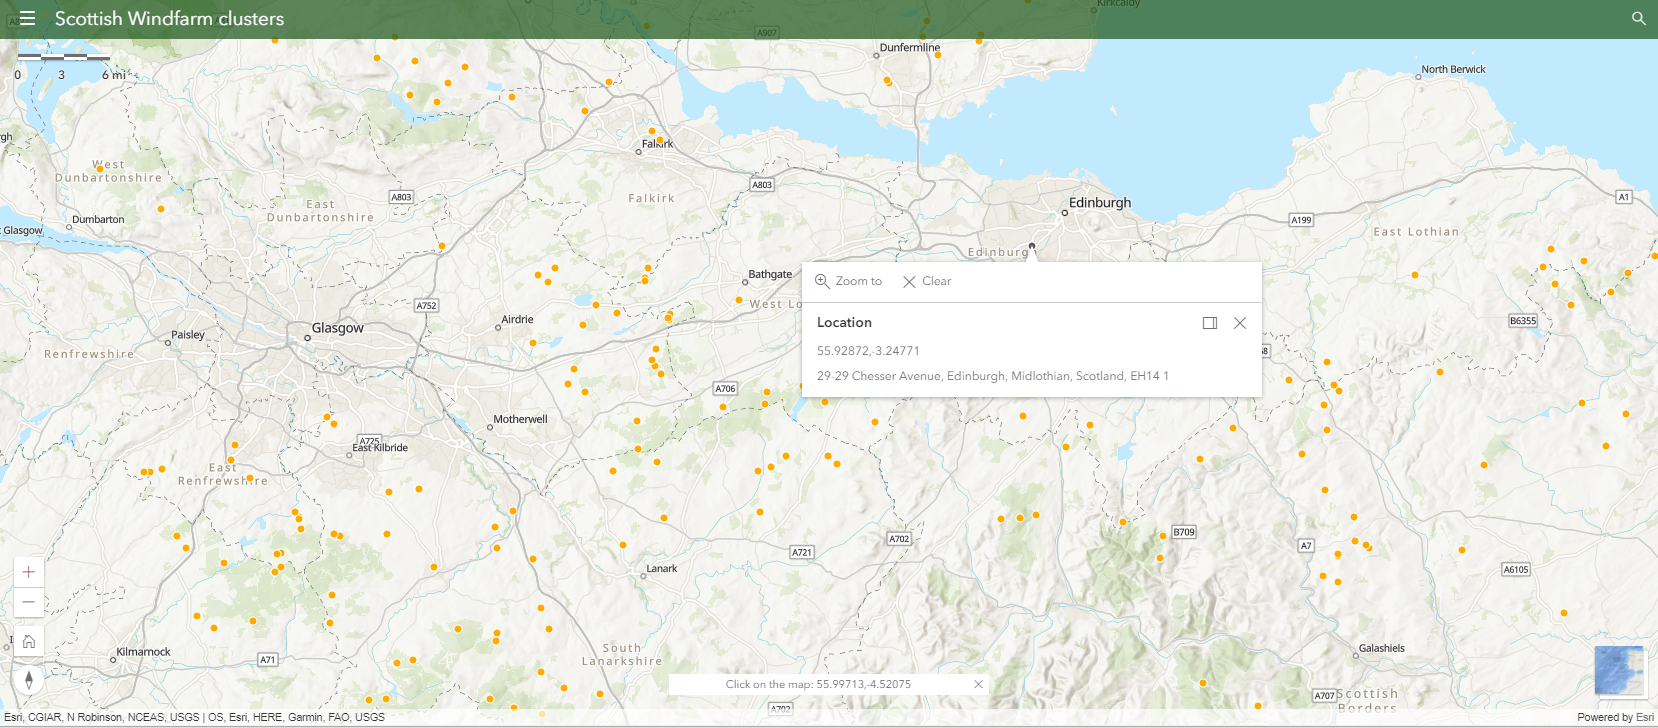The width and height of the screenshot is (1658, 728).
Task: Zoom out with the minus button
Action: click(x=29, y=602)
